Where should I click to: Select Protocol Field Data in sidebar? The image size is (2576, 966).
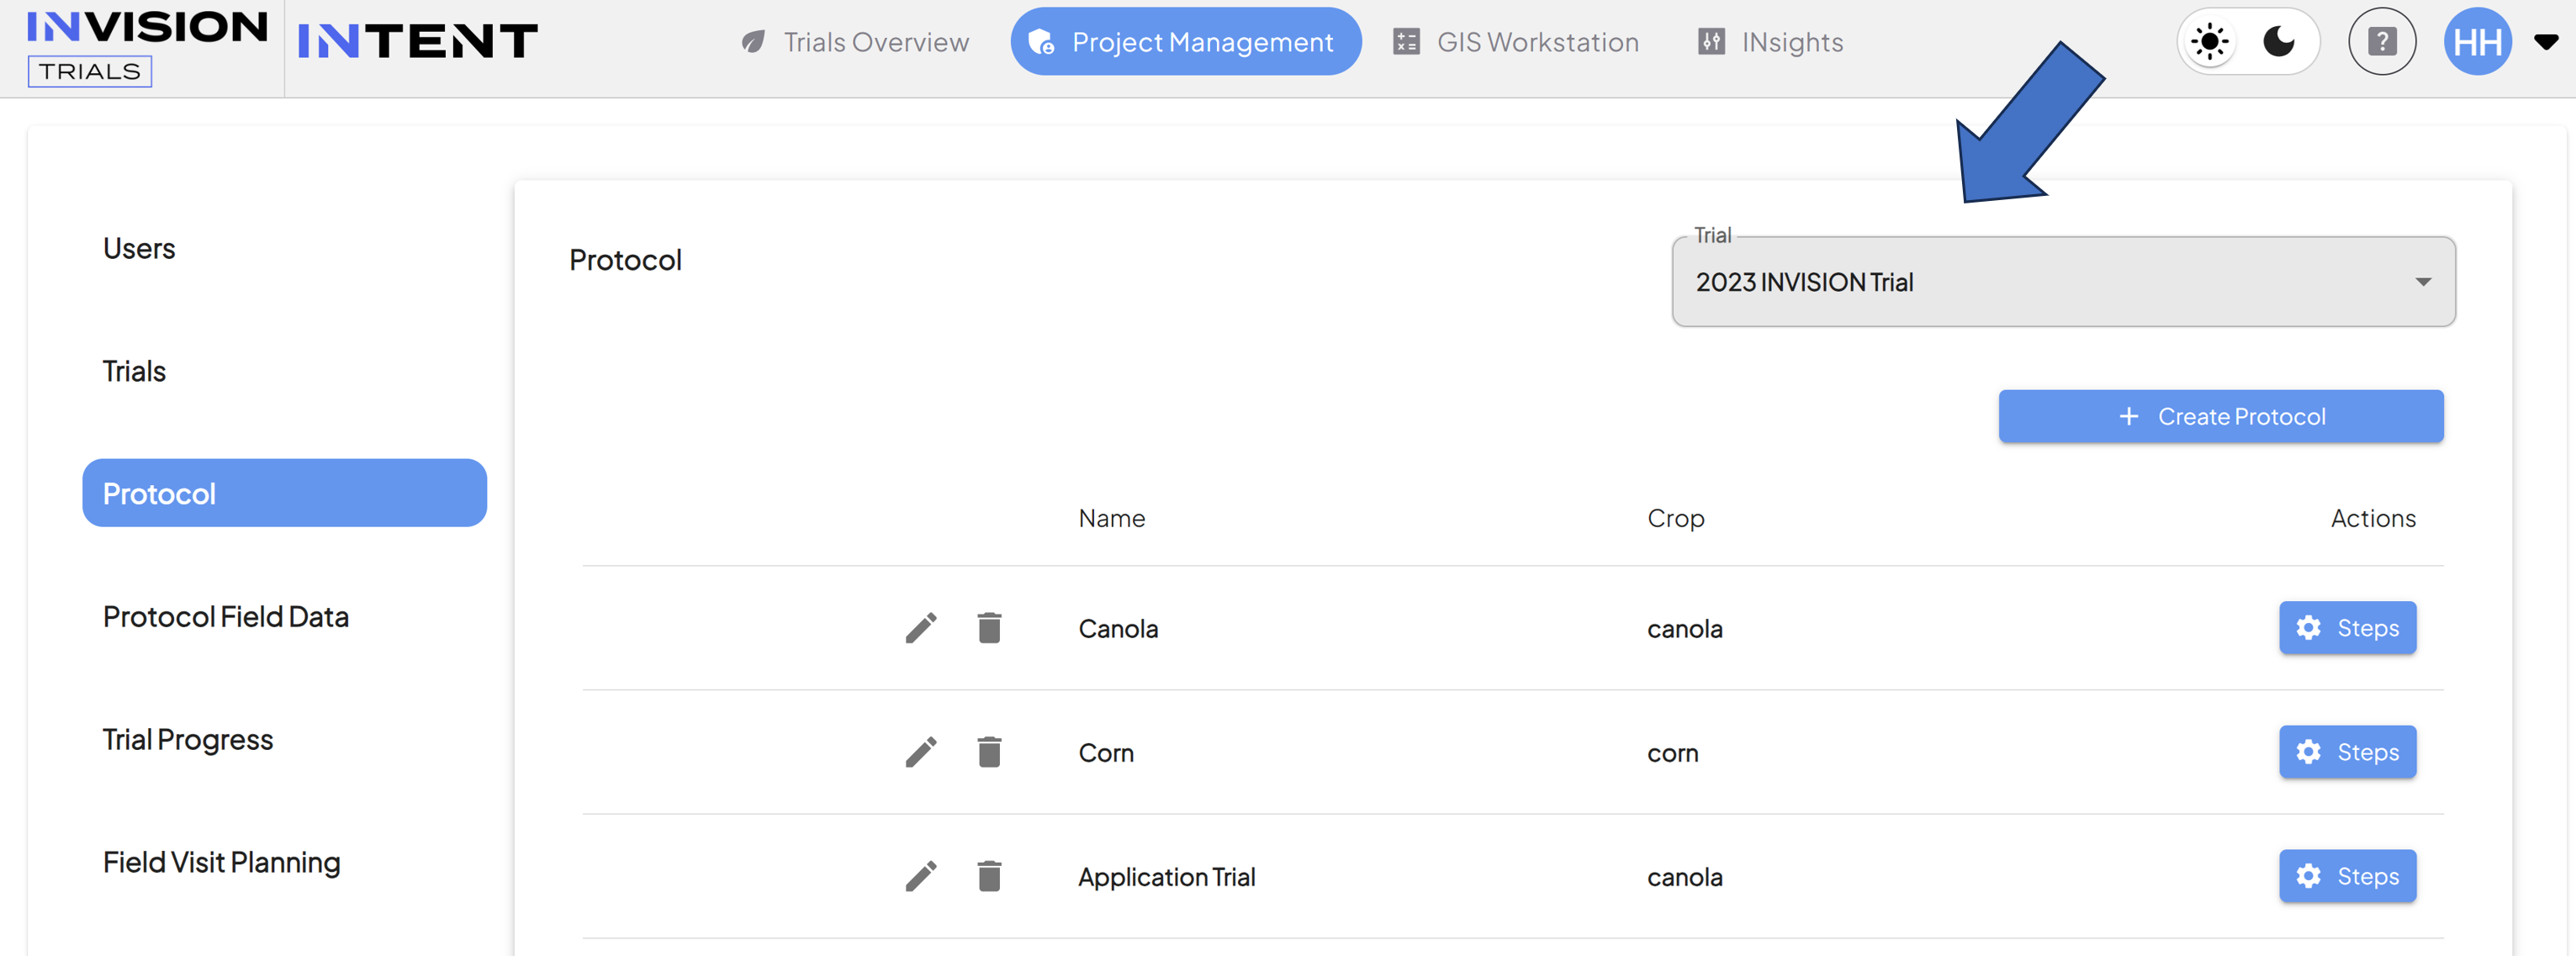pyautogui.click(x=226, y=617)
